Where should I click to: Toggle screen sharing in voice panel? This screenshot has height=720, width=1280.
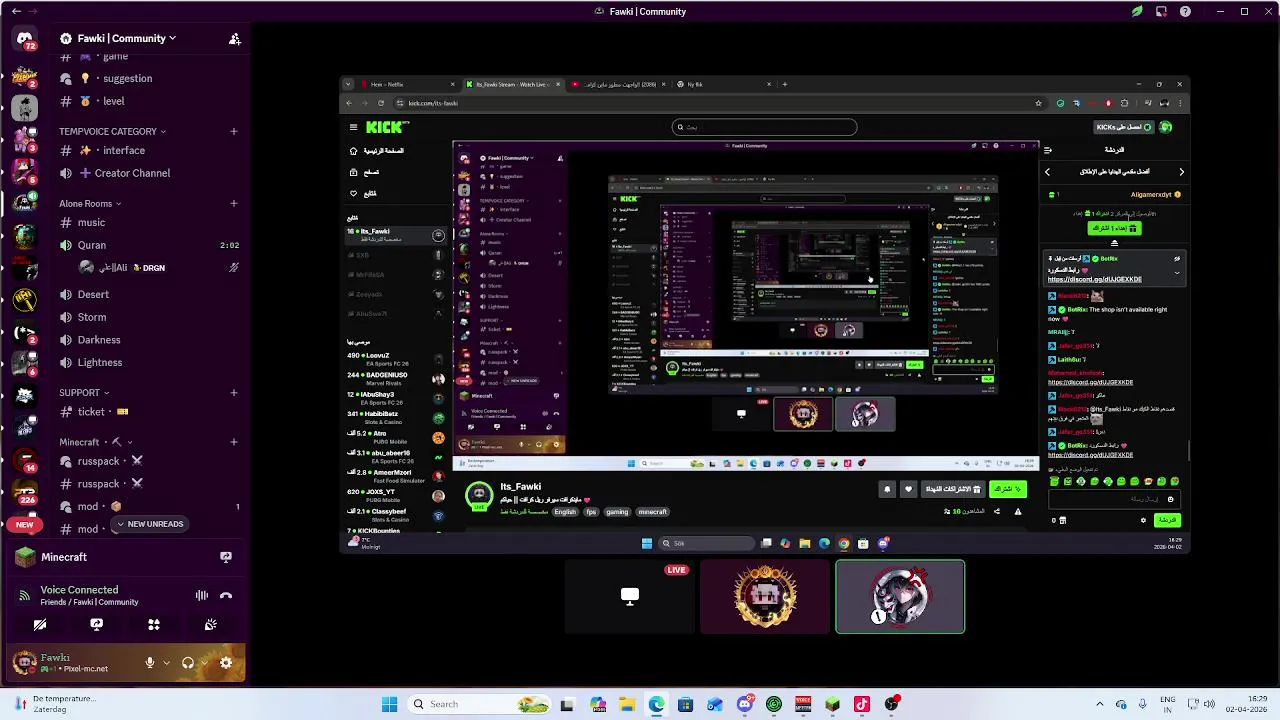pyautogui.click(x=97, y=624)
